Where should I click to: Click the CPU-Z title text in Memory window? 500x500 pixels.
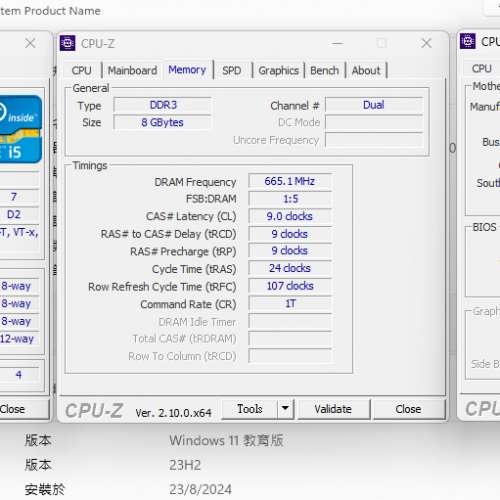pyautogui.click(x=98, y=44)
